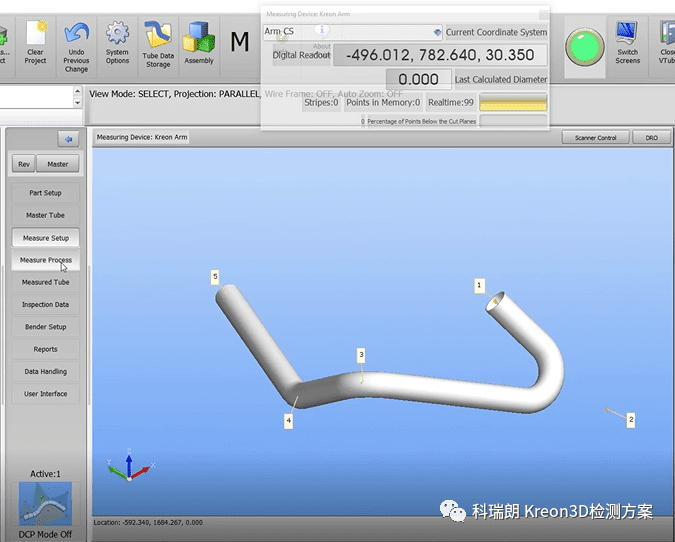Toggle the DRO display button
Image resolution: width=675 pixels, height=542 pixels.
point(651,137)
